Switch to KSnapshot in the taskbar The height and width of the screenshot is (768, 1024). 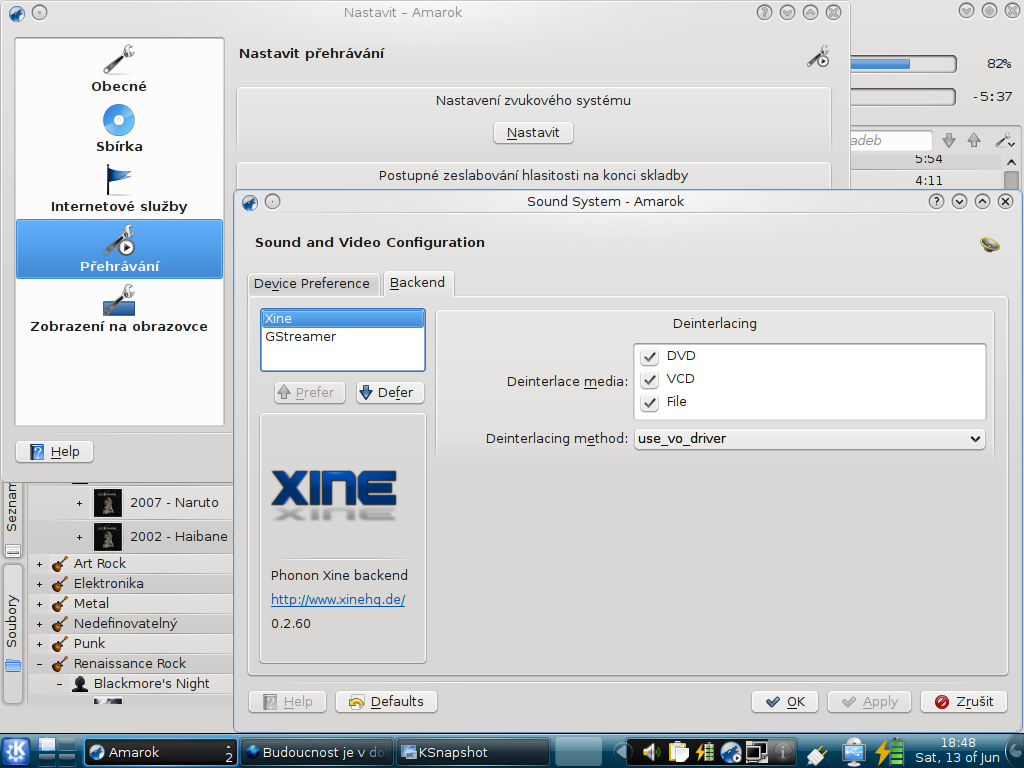[x=473, y=752]
